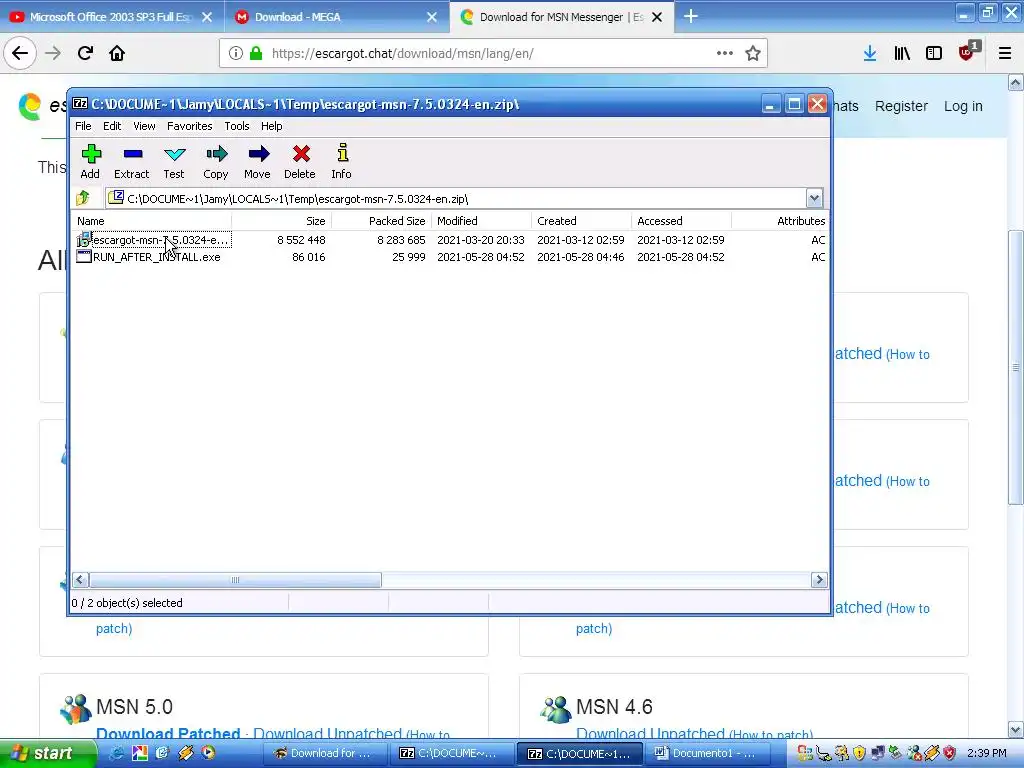
Task: Open Firefox hamburger menu
Action: pos(1005,53)
